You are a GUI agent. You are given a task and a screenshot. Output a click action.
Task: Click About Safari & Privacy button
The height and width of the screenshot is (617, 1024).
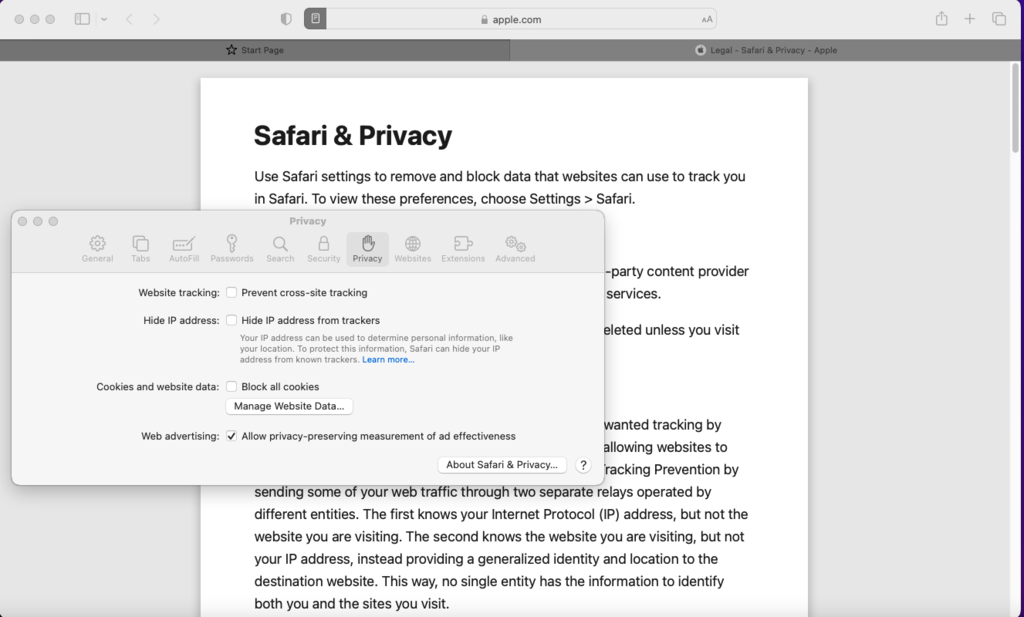pyautogui.click(x=502, y=465)
